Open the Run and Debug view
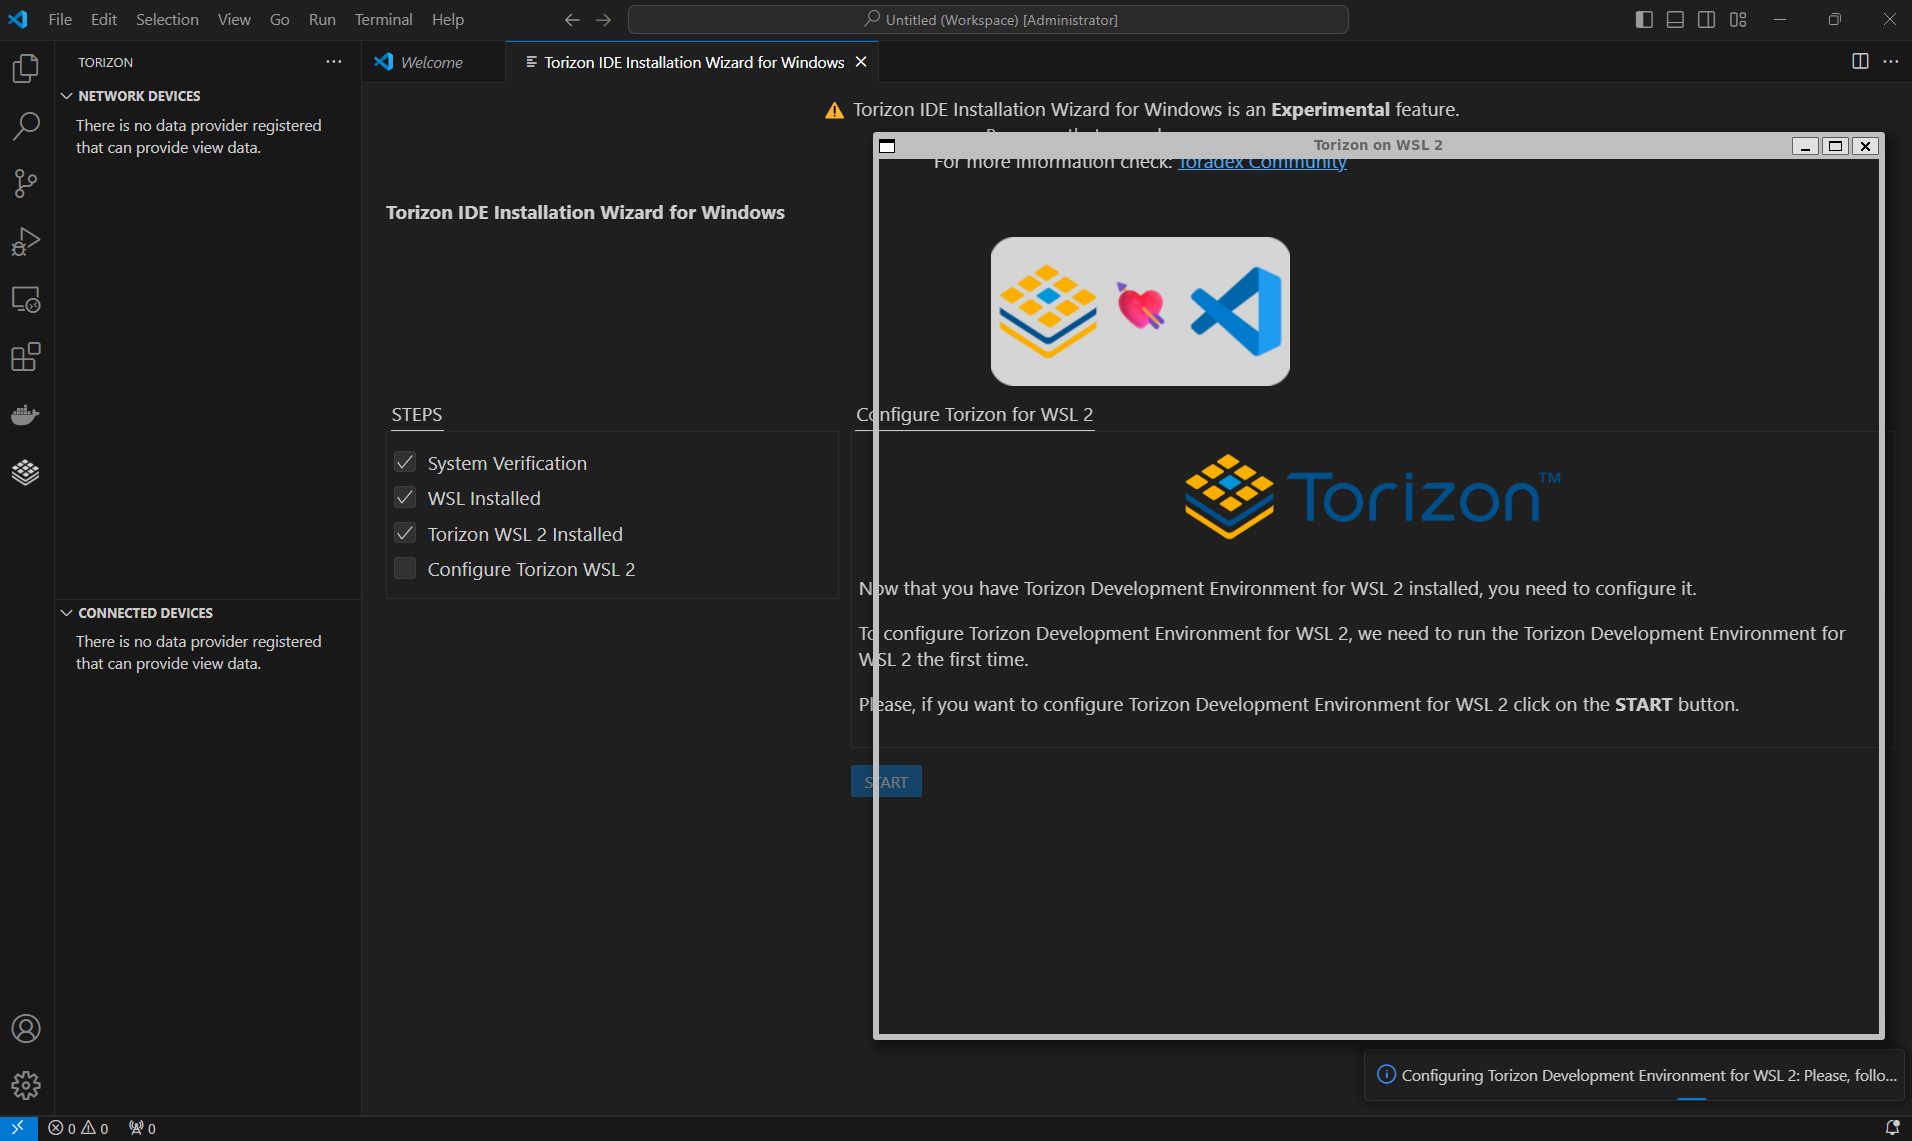The height and width of the screenshot is (1141, 1912). click(x=26, y=241)
